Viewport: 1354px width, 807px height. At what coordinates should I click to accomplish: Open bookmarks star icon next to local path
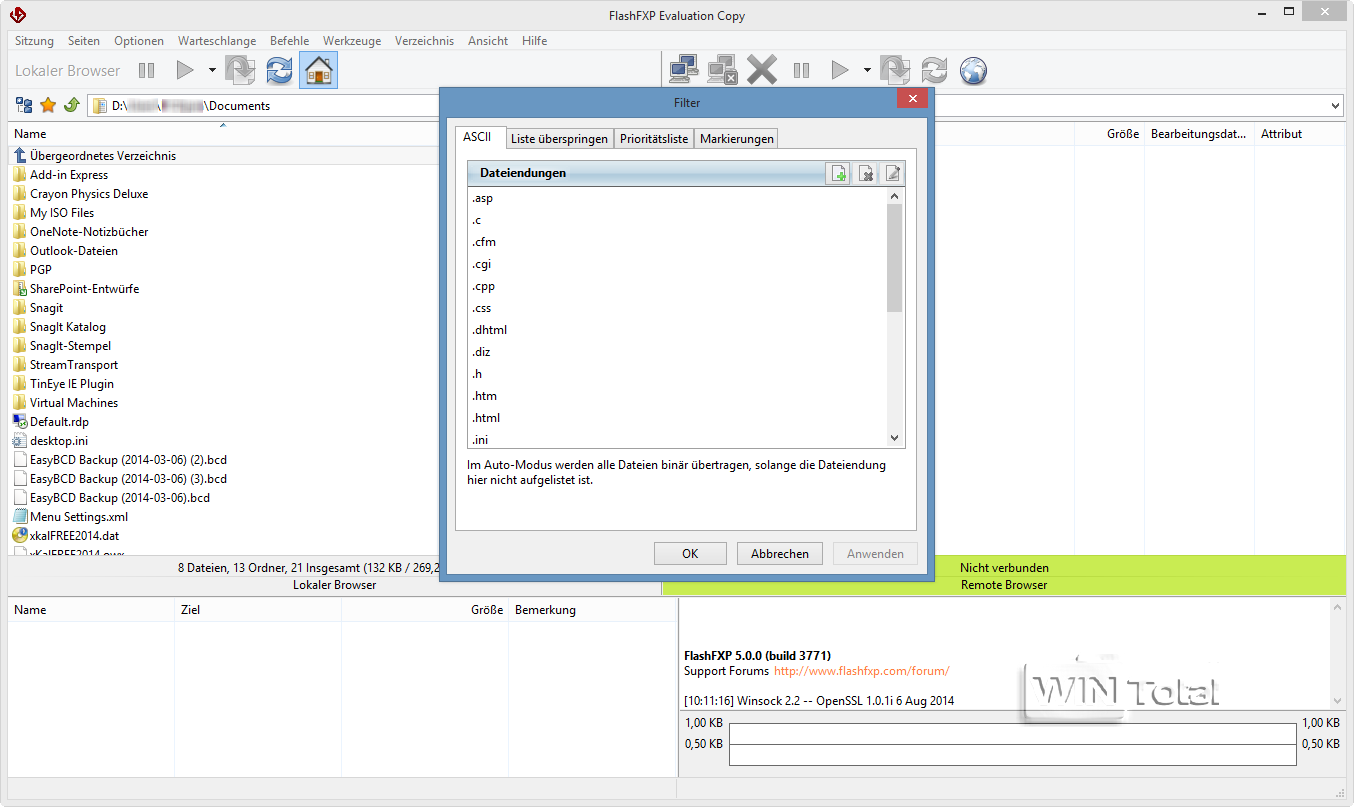(47, 105)
